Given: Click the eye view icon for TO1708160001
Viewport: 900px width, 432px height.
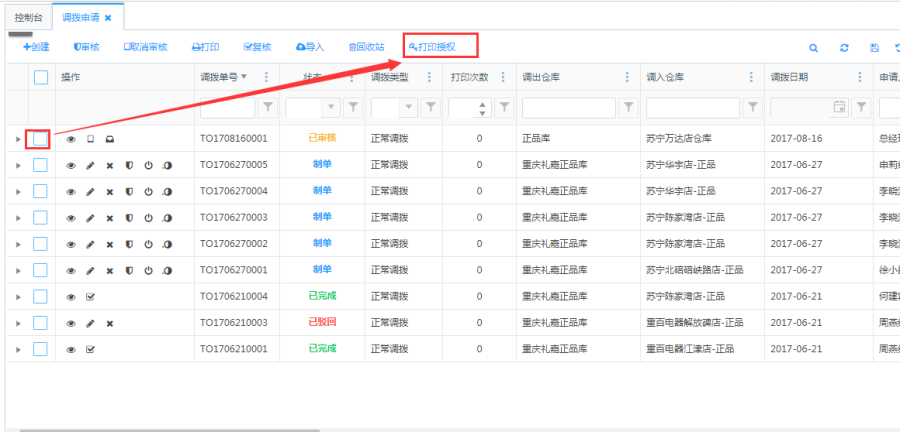Looking at the screenshot, I should click(x=71, y=139).
